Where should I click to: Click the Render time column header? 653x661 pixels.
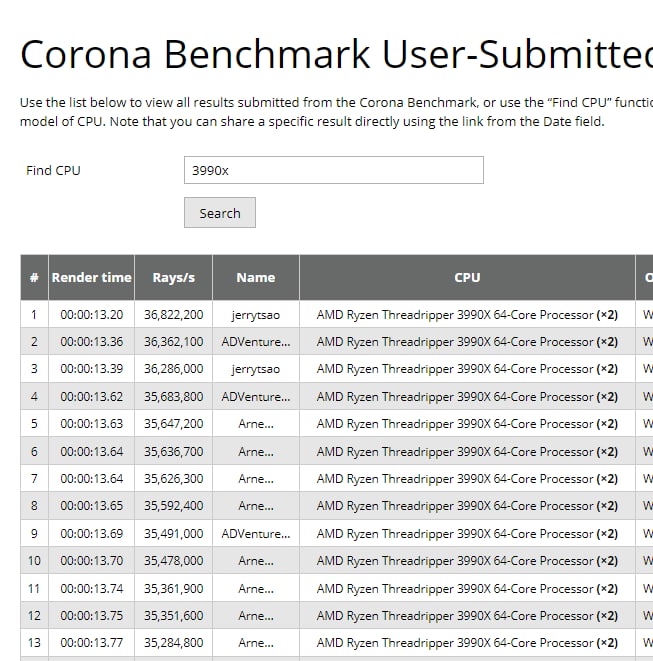91,277
